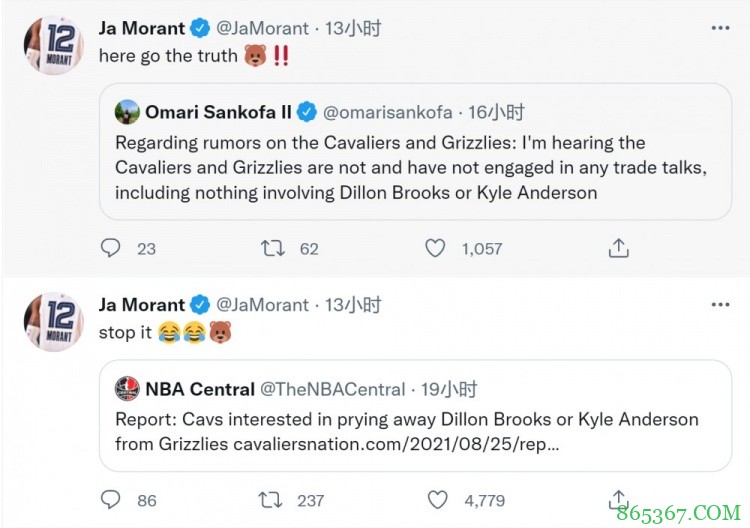The image size is (750, 528).
Task: Open Ja Morant's avatar on first tweet
Action: click(x=53, y=45)
